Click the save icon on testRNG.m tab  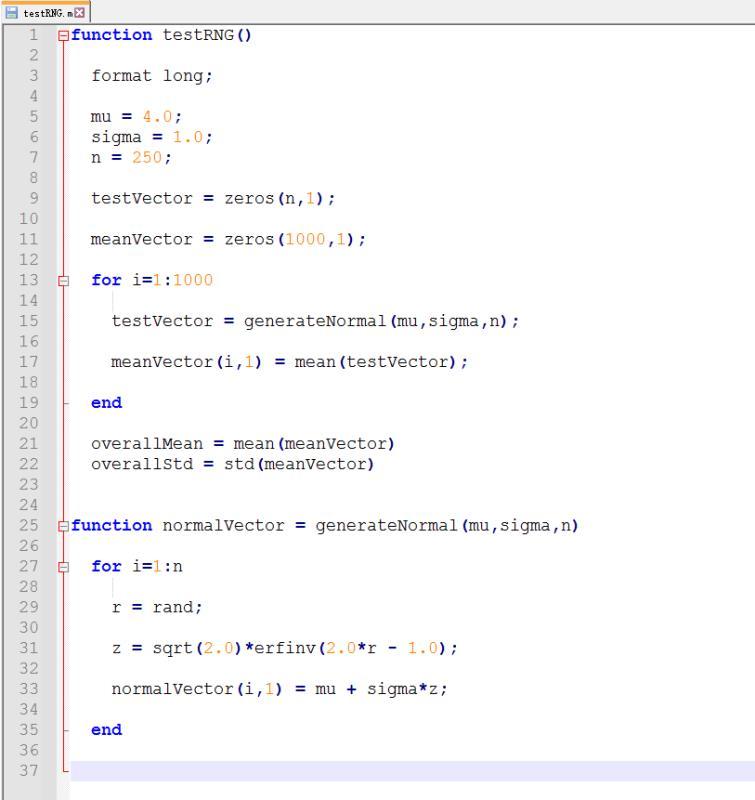(x=12, y=12)
